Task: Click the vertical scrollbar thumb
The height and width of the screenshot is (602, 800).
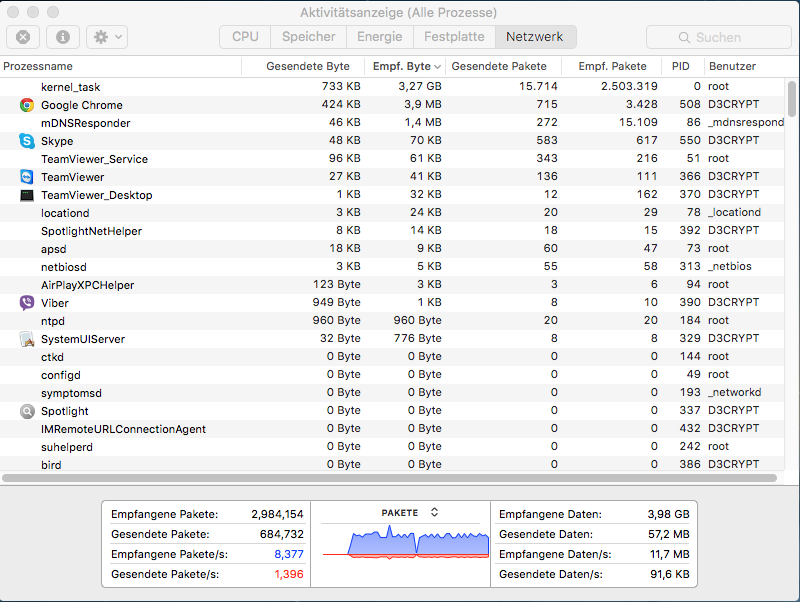Action: point(792,99)
